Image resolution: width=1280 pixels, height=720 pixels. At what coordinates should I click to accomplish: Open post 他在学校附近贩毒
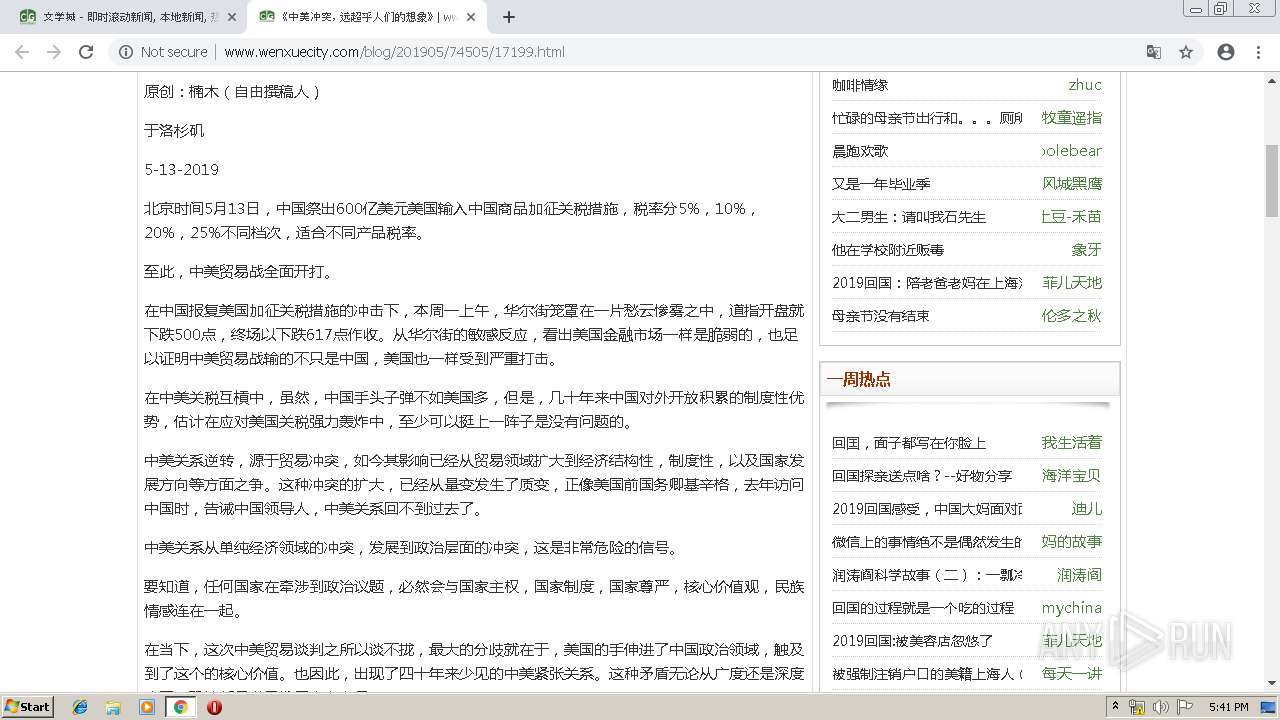point(888,250)
